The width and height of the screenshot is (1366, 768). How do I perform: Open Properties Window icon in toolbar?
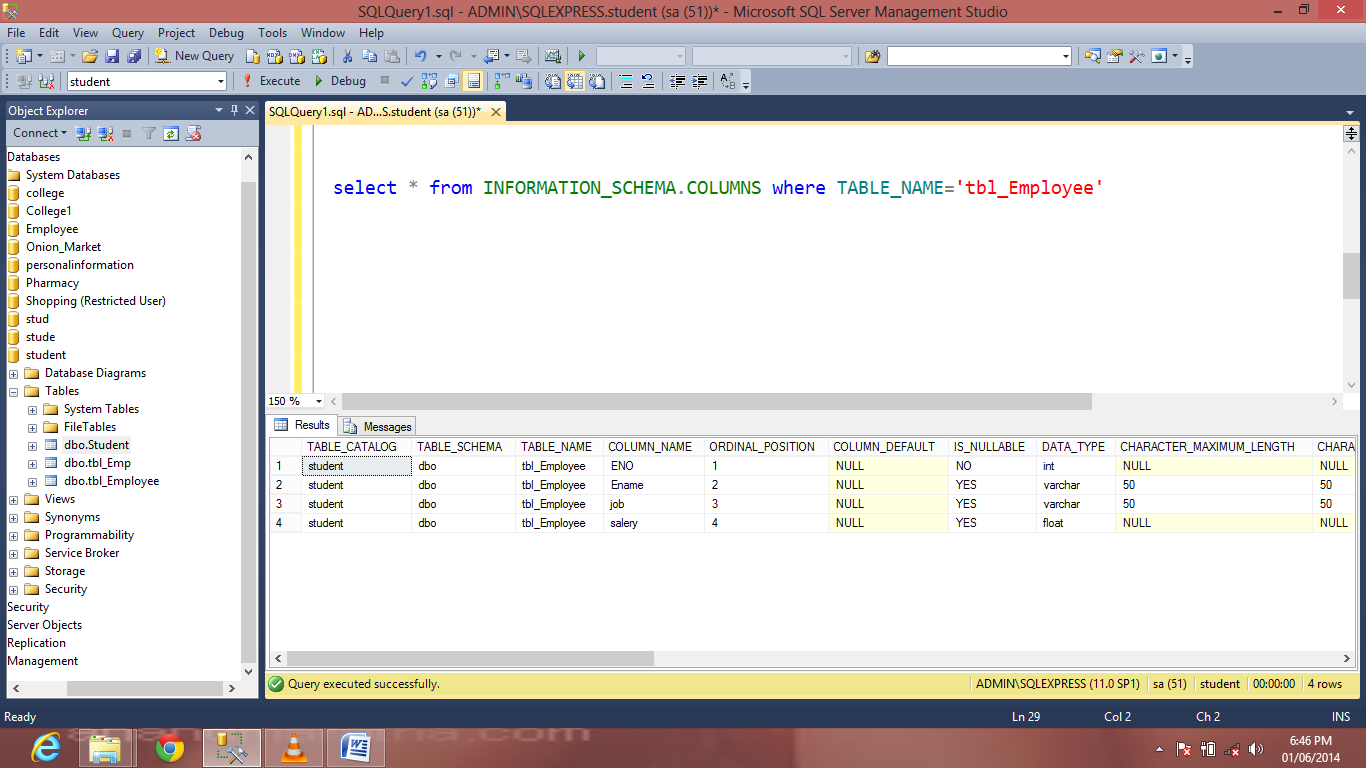(1114, 56)
